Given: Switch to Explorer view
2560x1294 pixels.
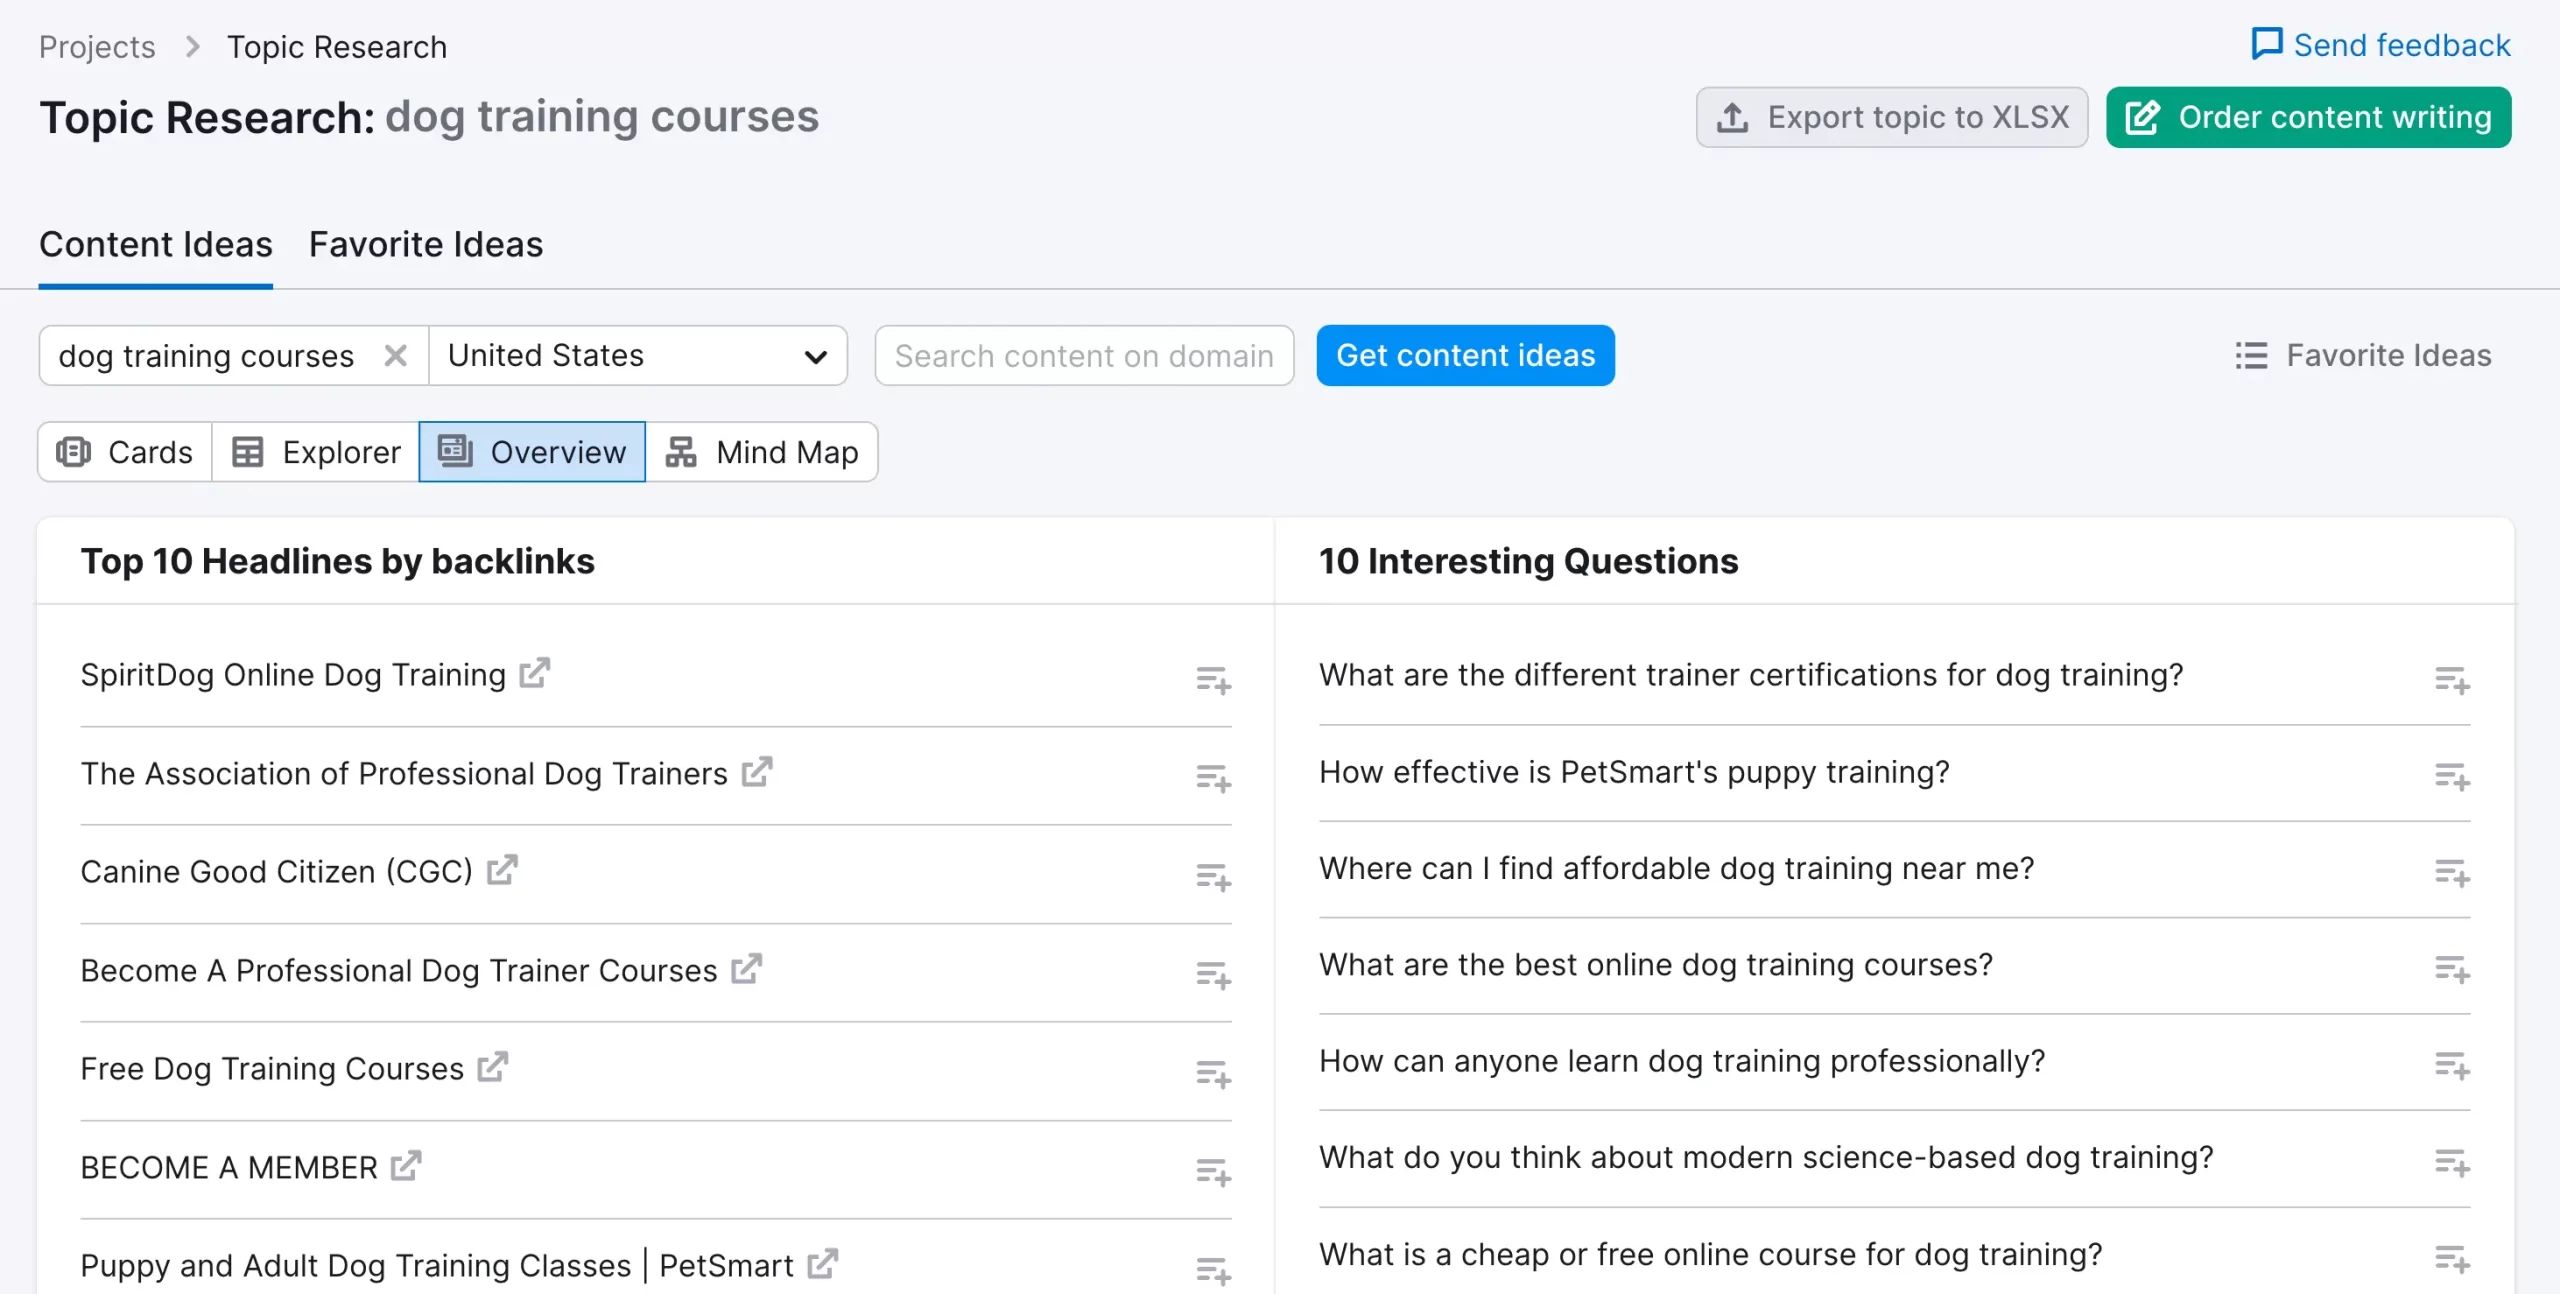Looking at the screenshot, I should (x=316, y=452).
